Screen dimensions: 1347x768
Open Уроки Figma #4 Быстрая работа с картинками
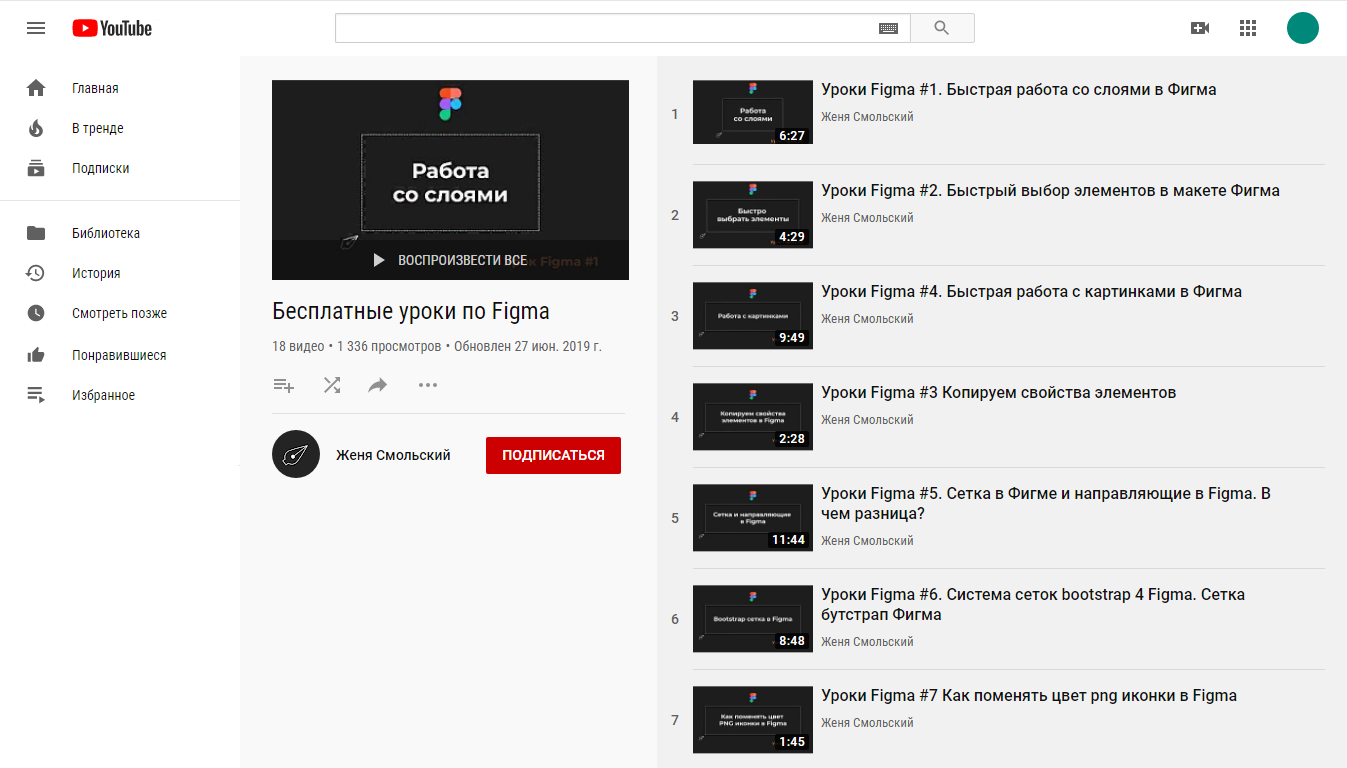[x=1031, y=291]
